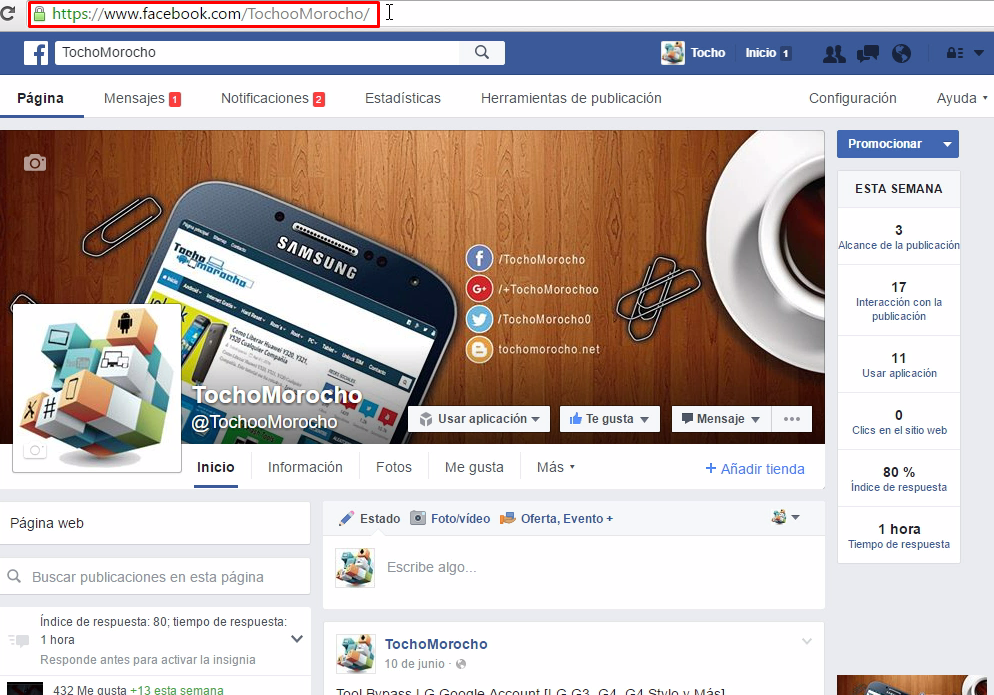The width and height of the screenshot is (994, 695).
Task: Click the Facebook search input field
Action: pos(257,53)
